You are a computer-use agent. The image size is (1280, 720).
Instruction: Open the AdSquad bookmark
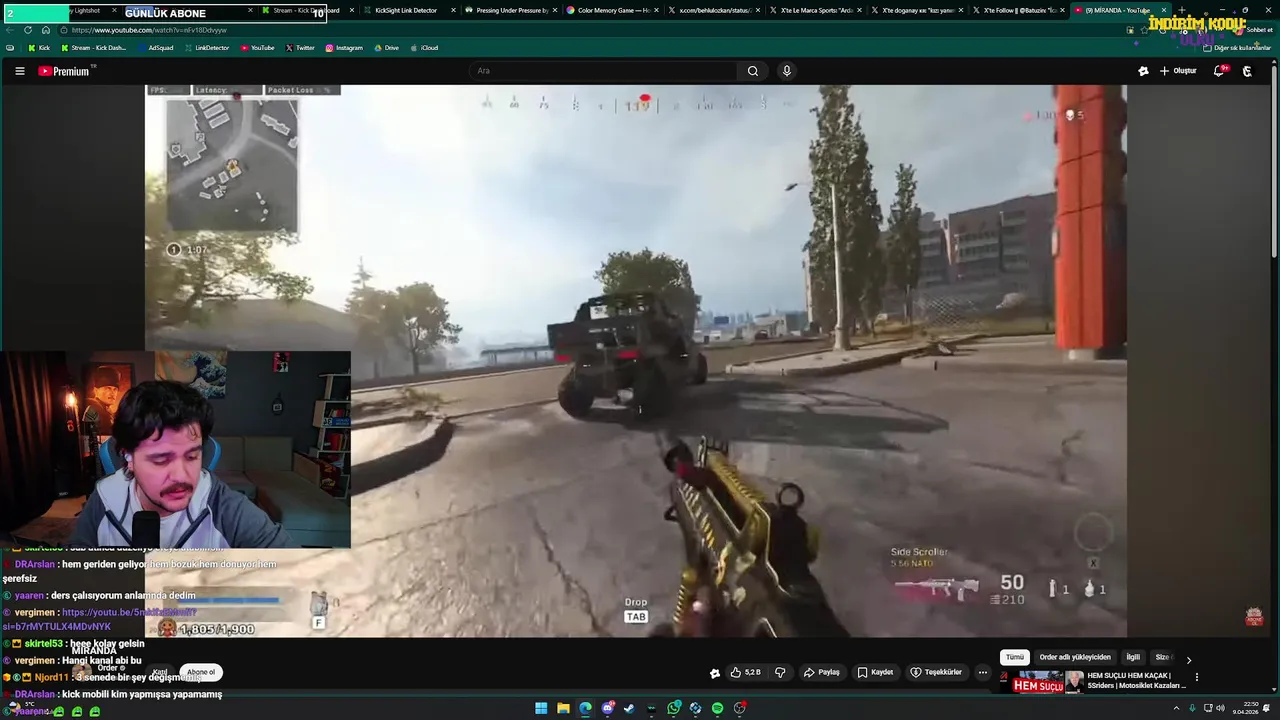[155, 48]
